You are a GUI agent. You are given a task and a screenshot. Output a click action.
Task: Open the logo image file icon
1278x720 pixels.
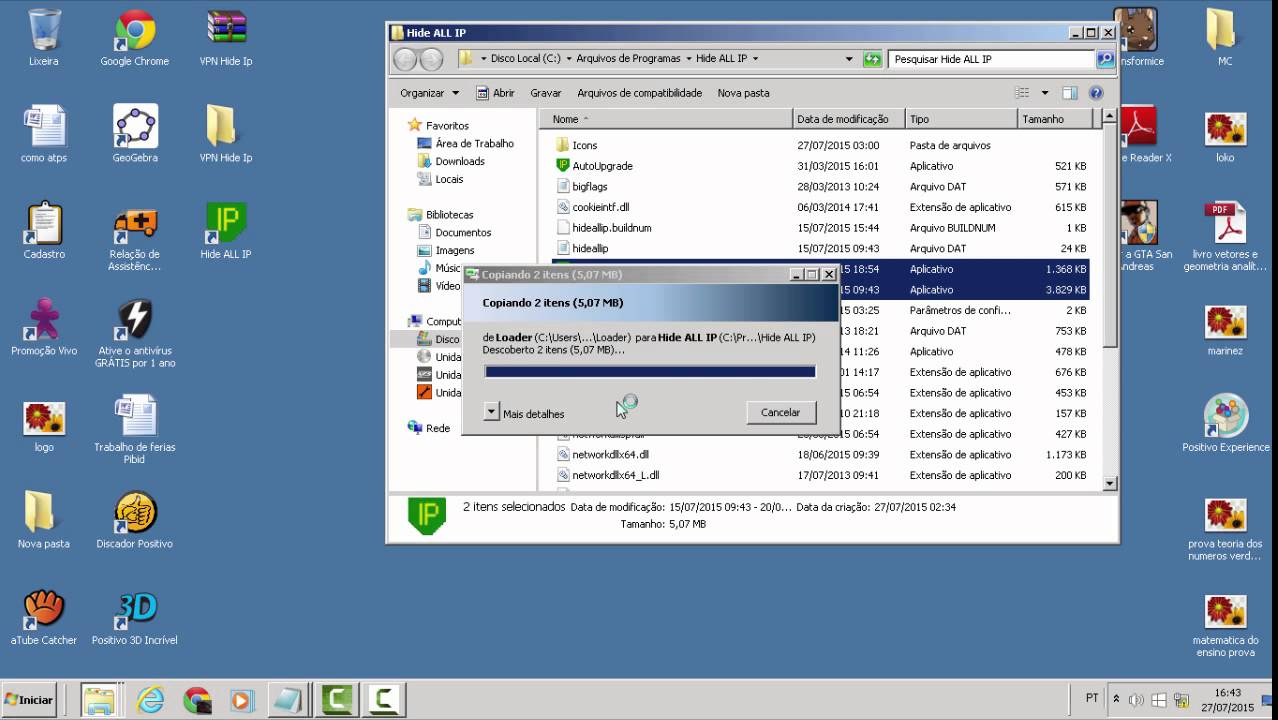(44, 425)
